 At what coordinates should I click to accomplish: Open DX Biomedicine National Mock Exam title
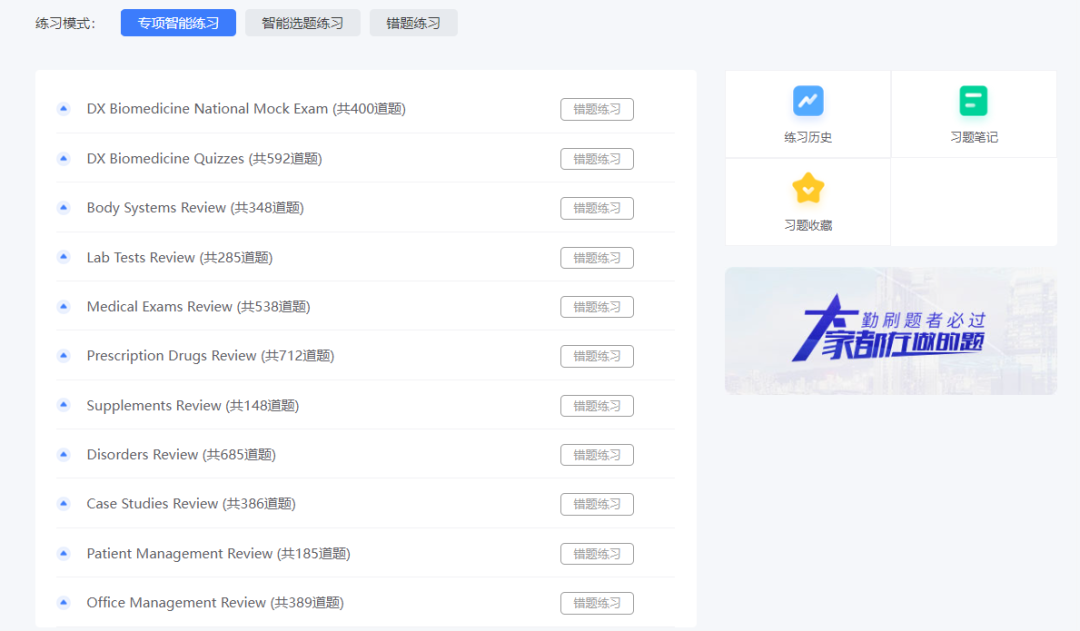[246, 109]
